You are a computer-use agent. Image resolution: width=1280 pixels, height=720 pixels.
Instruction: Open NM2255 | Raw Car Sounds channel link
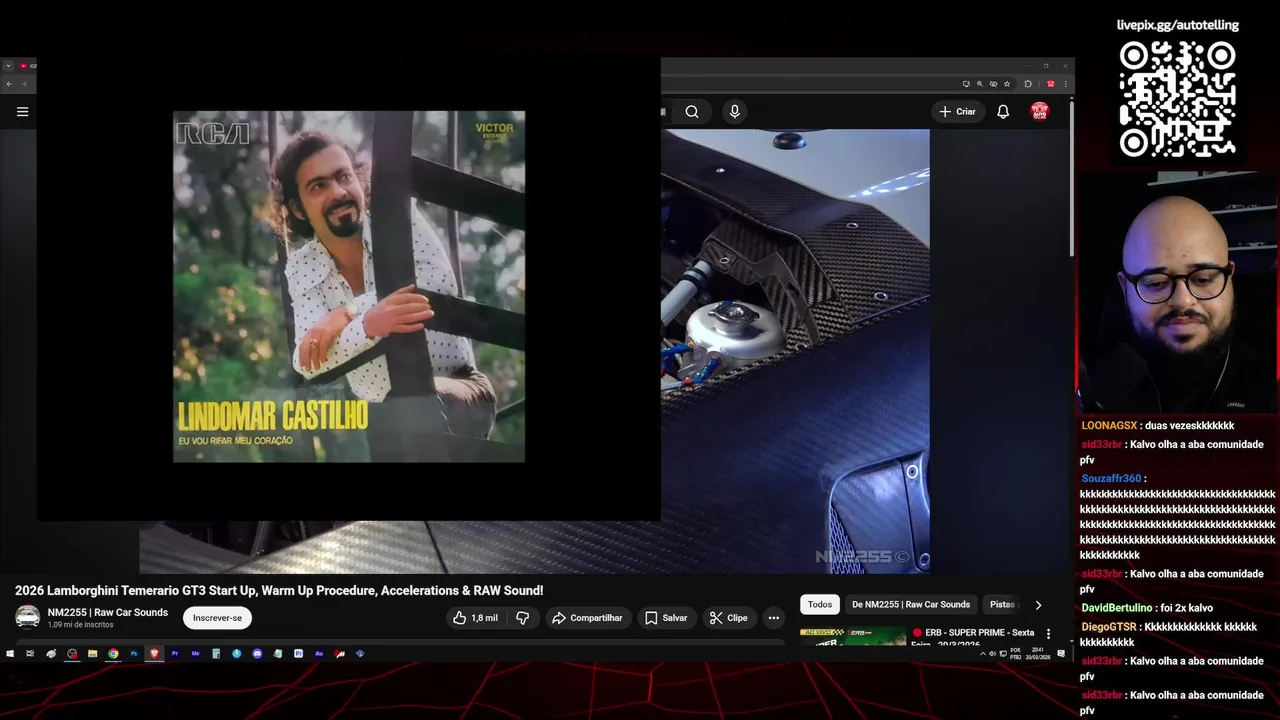pos(108,612)
